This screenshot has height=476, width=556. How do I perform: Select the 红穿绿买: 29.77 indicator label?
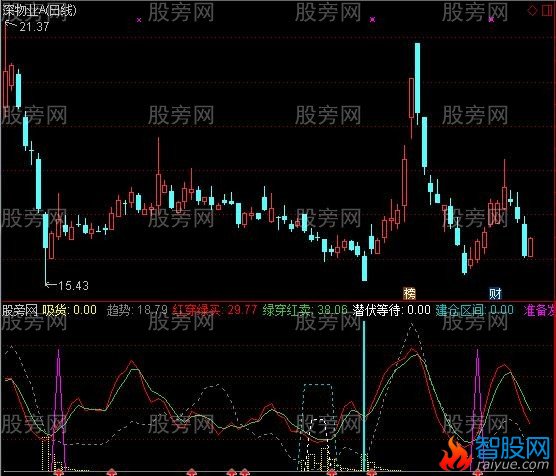point(215,310)
